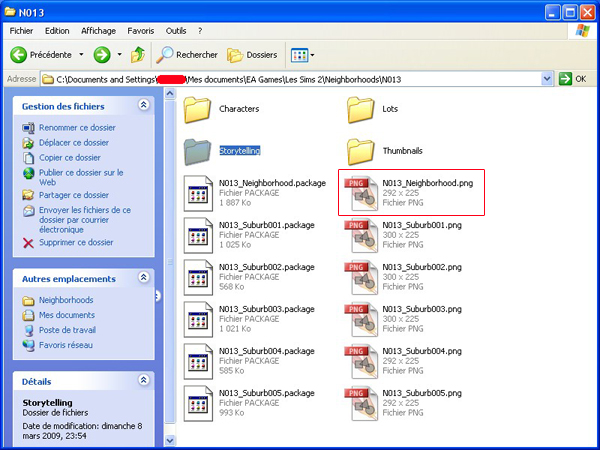Toggle the Dossiers folders pane
This screenshot has height=450, width=600.
click(252, 55)
